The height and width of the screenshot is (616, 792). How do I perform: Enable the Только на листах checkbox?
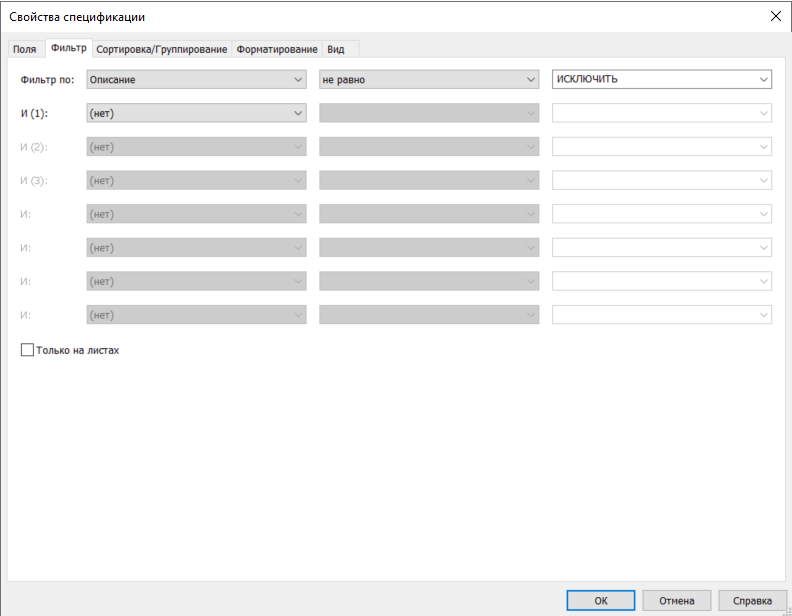click(27, 351)
